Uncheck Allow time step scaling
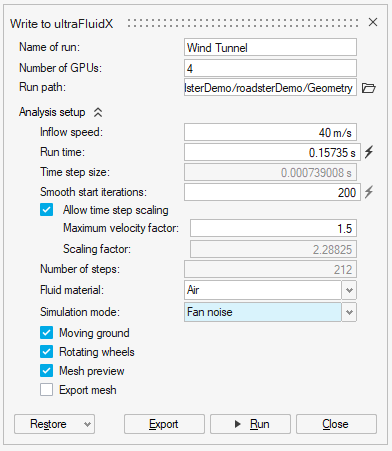 click(x=46, y=210)
